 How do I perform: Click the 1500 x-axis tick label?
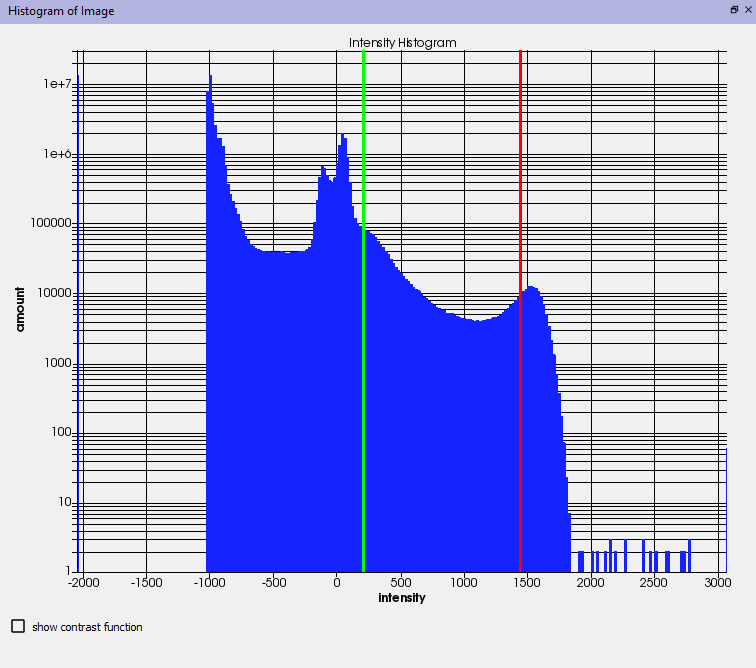[527, 583]
